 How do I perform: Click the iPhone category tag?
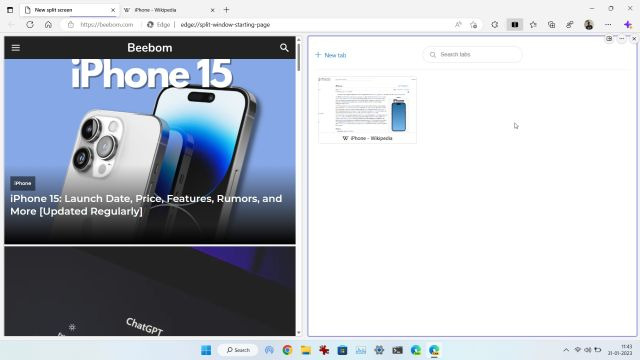pyautogui.click(x=23, y=183)
